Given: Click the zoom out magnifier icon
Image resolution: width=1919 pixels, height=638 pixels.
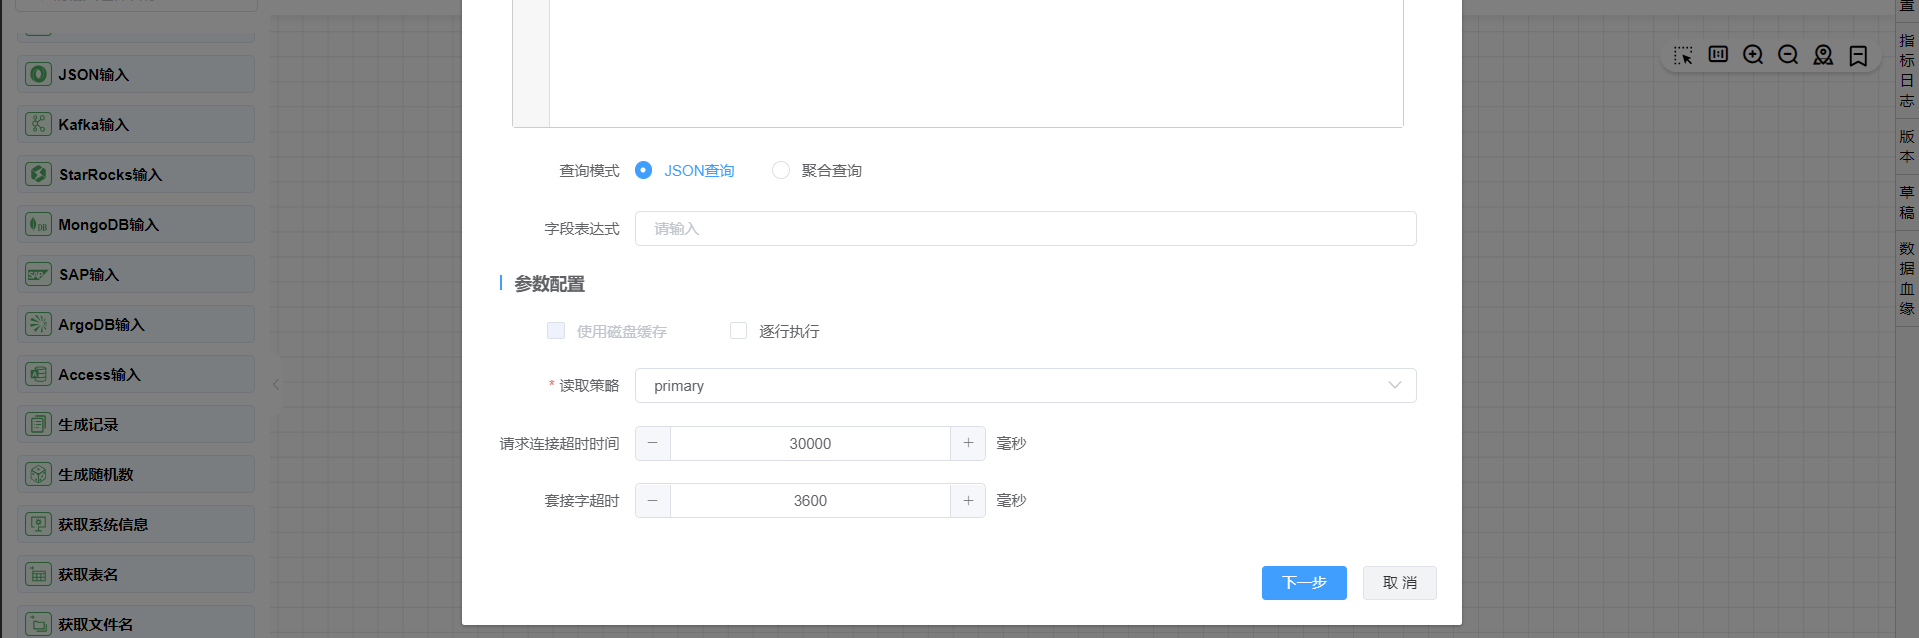Looking at the screenshot, I should (x=1788, y=55).
